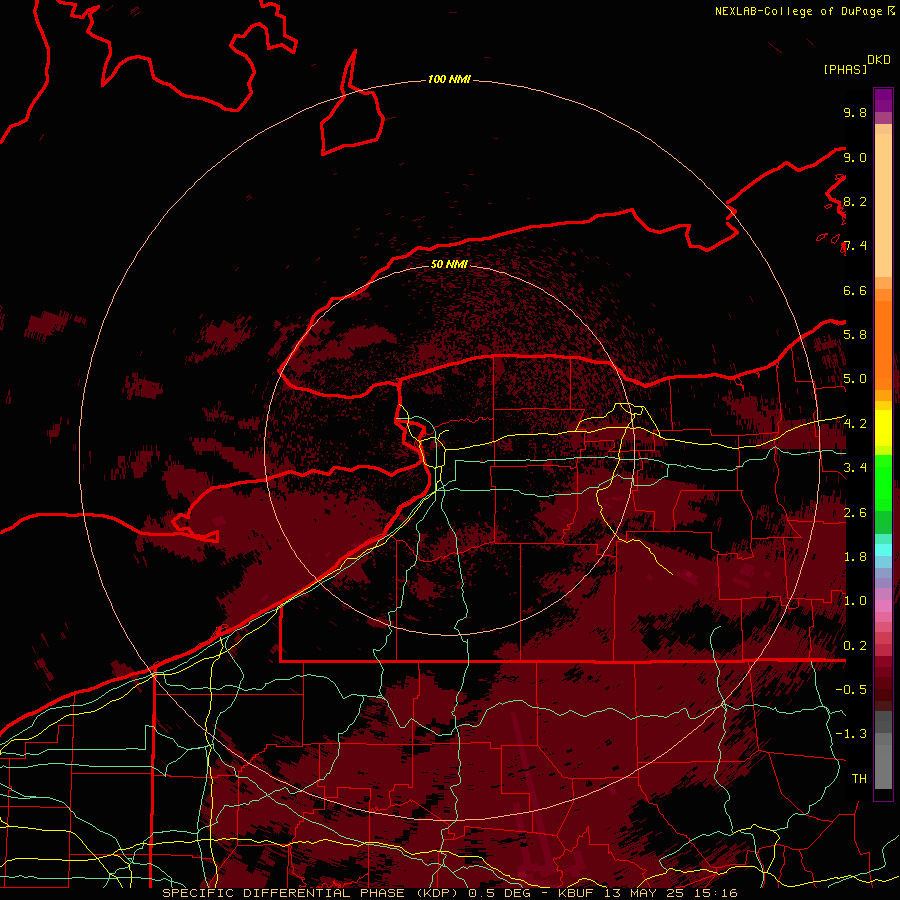Screen dimensions: 900x900
Task: Click the -1.3 scale value
Action: coord(851,734)
